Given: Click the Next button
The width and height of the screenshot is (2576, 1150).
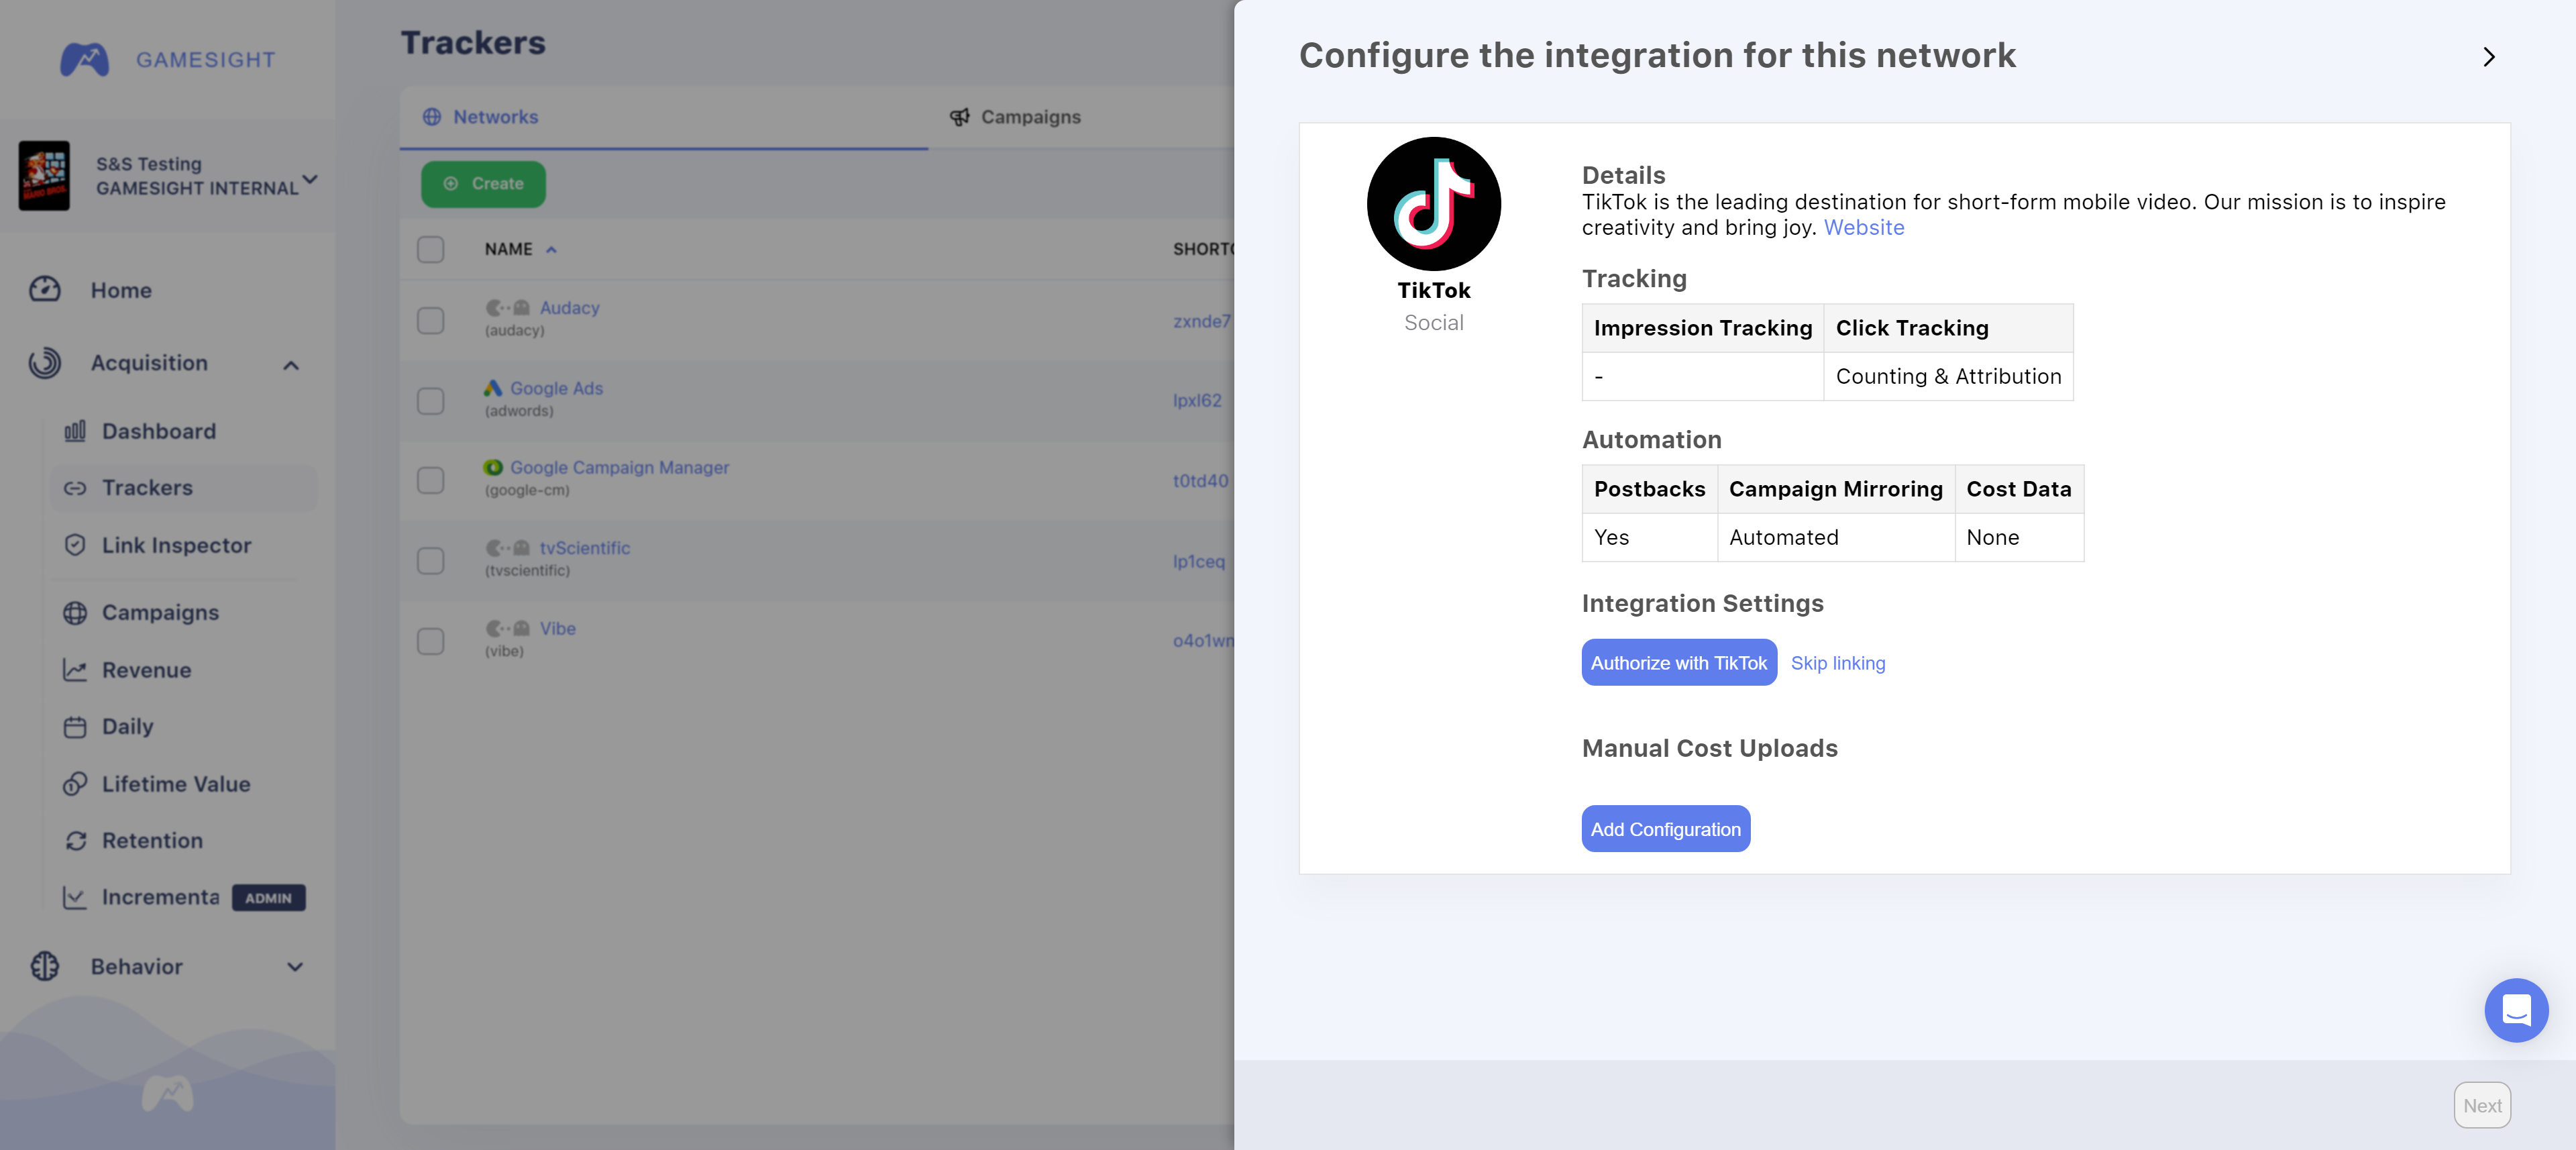Looking at the screenshot, I should click(x=2481, y=1105).
